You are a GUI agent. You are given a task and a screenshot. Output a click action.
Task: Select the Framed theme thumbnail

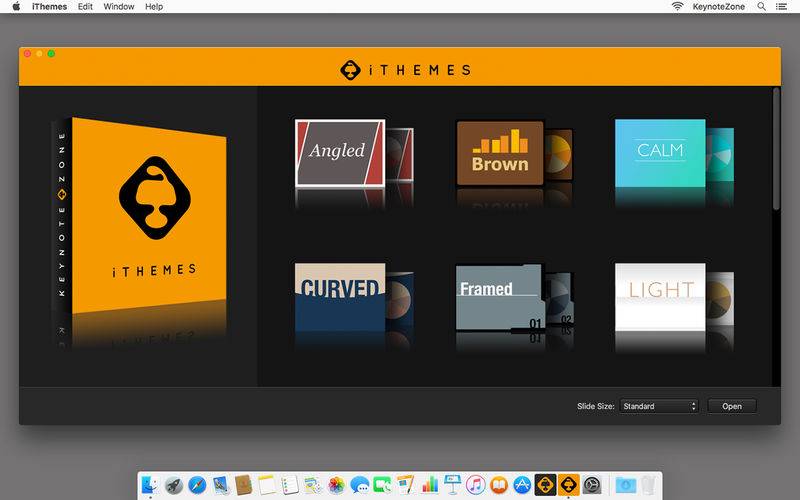click(x=500, y=297)
